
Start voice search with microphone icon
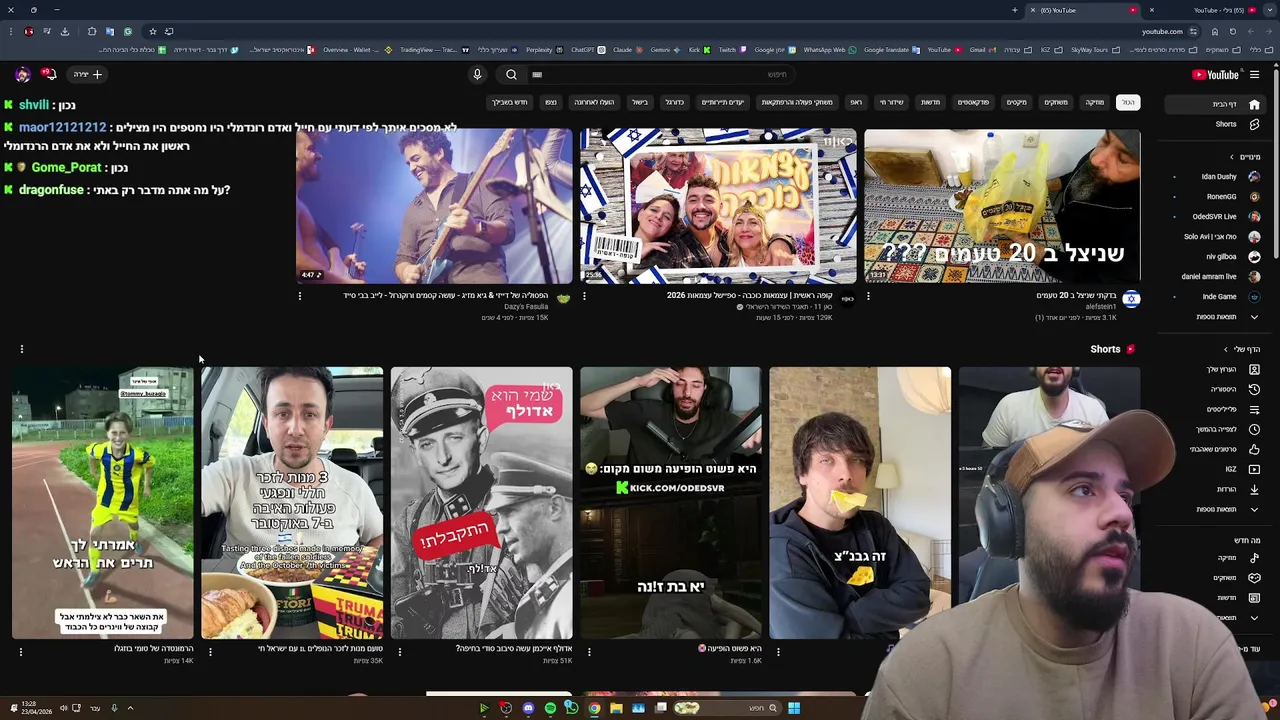[x=477, y=74]
